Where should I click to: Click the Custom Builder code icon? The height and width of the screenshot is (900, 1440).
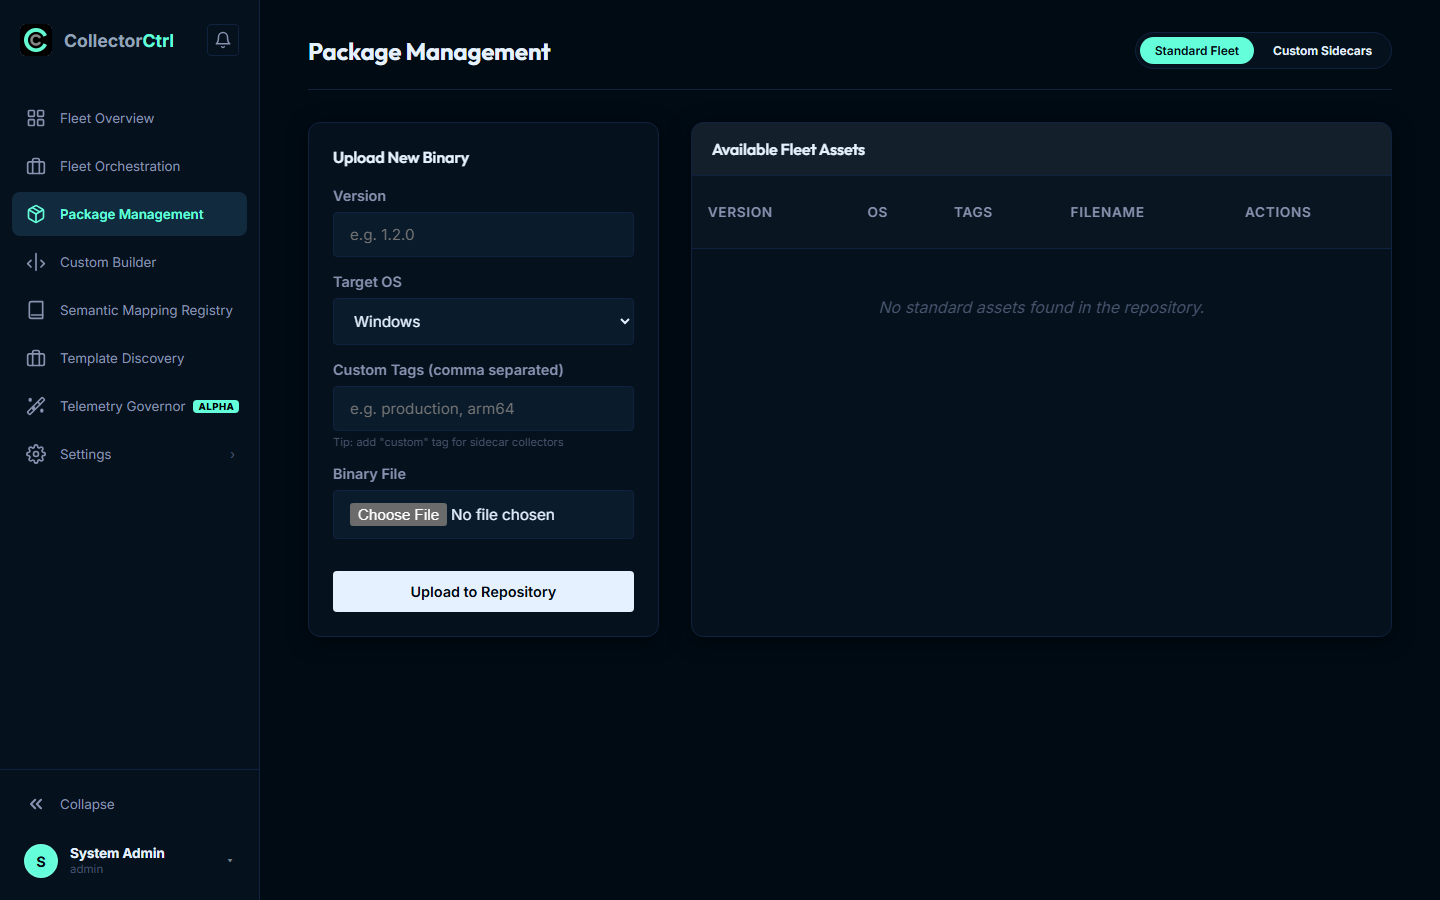click(x=36, y=262)
